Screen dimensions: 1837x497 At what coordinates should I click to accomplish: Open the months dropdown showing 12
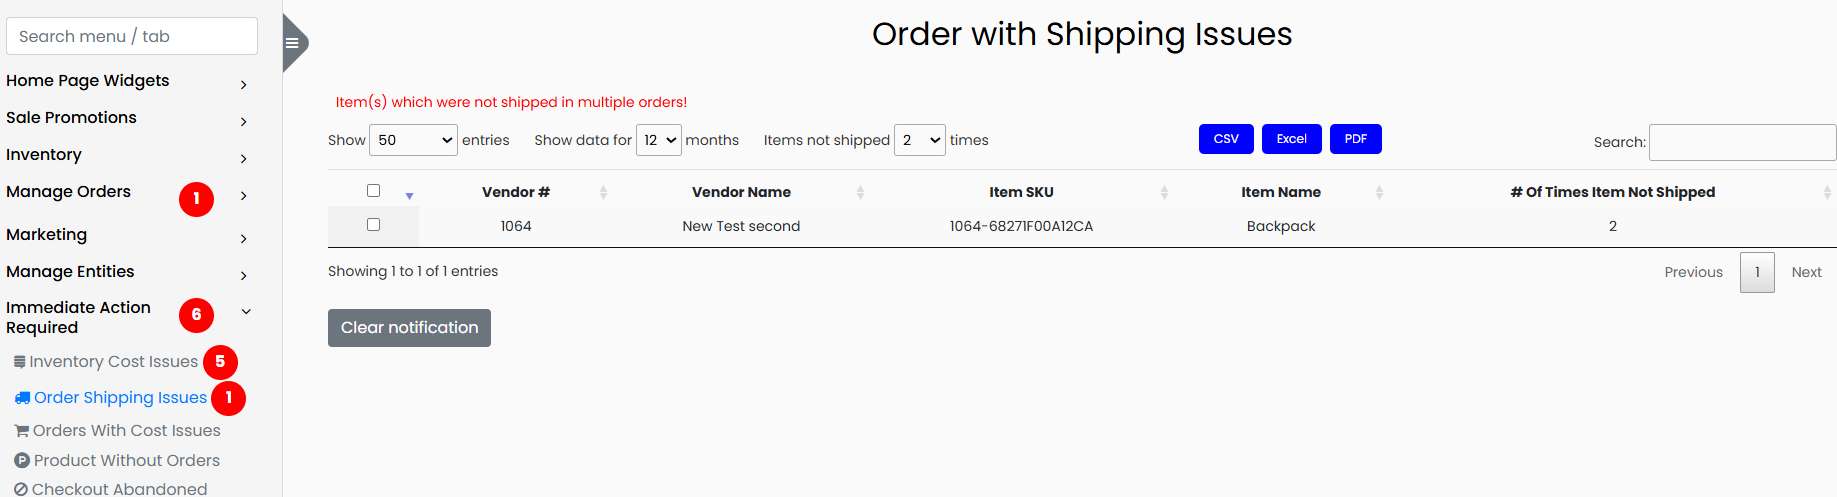click(658, 140)
